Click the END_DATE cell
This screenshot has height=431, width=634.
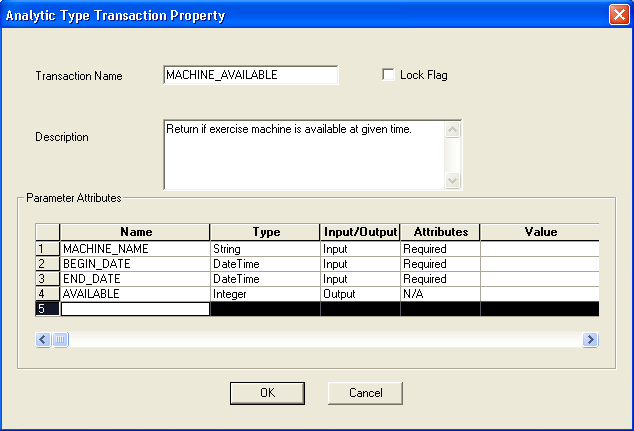(x=135, y=279)
